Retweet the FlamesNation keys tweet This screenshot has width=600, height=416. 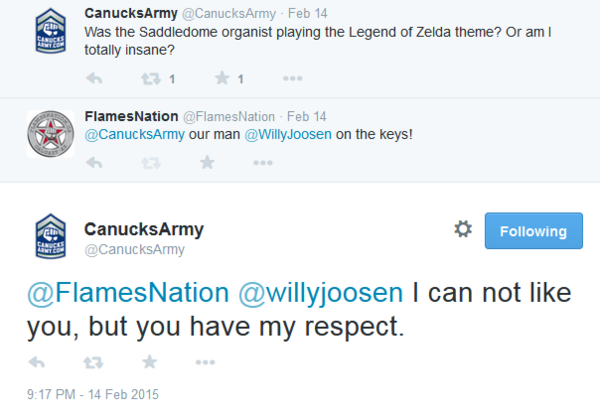[151, 163]
